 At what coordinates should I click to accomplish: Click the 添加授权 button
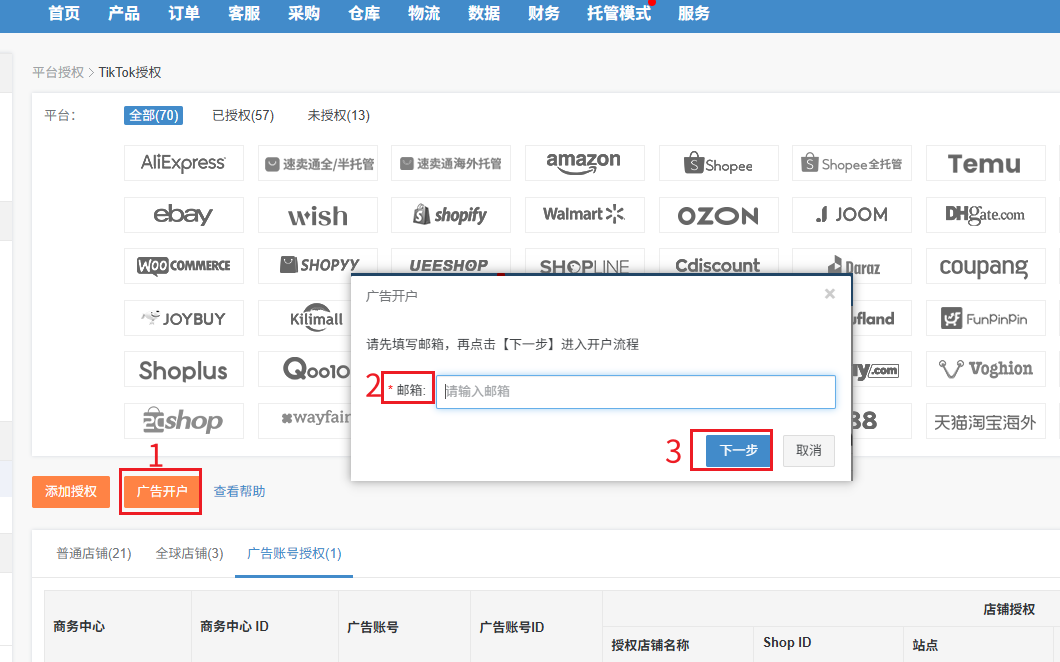tap(71, 492)
